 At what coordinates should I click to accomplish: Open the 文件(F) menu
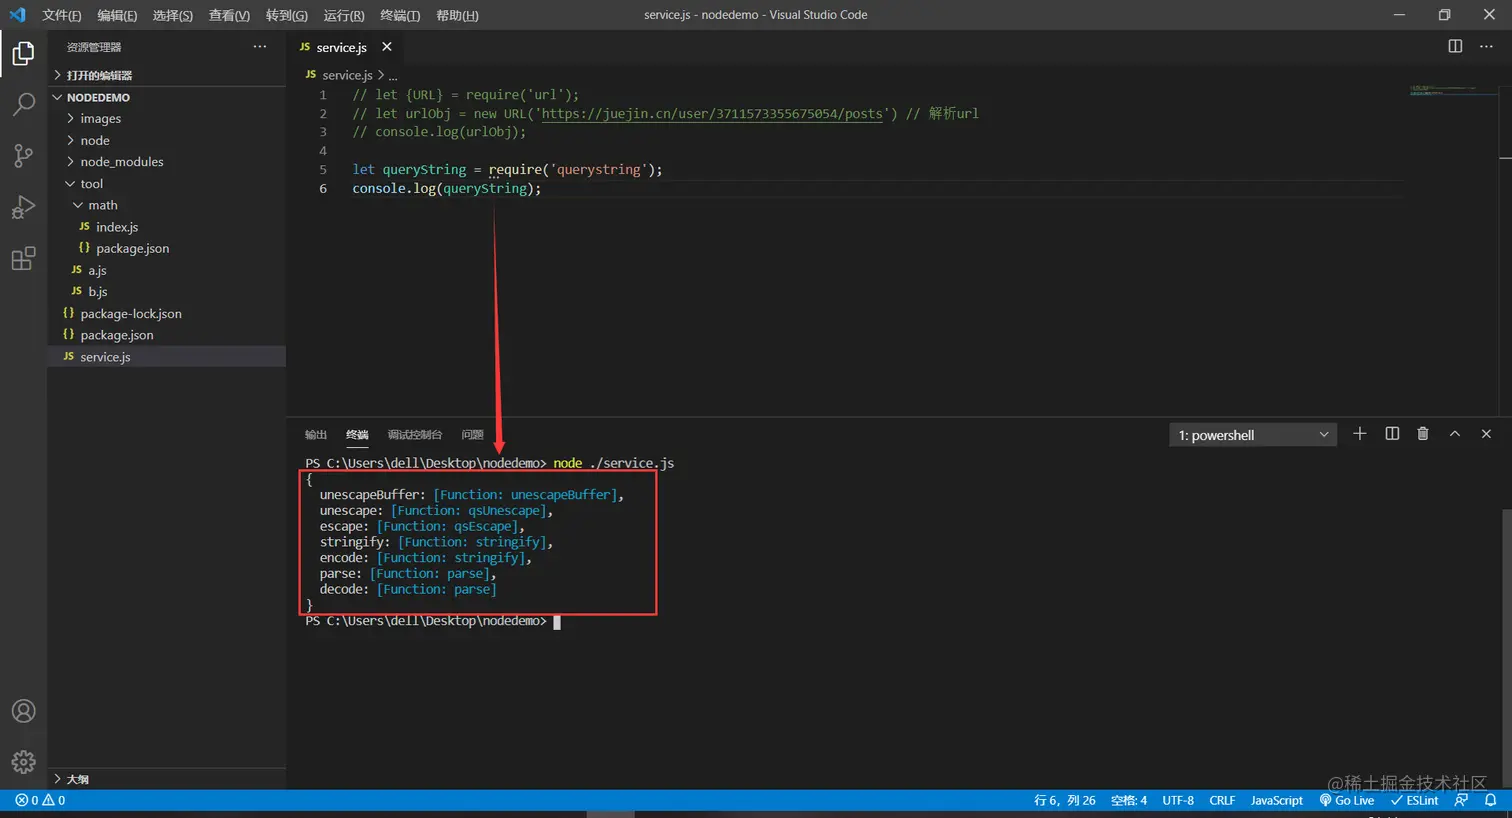(62, 15)
